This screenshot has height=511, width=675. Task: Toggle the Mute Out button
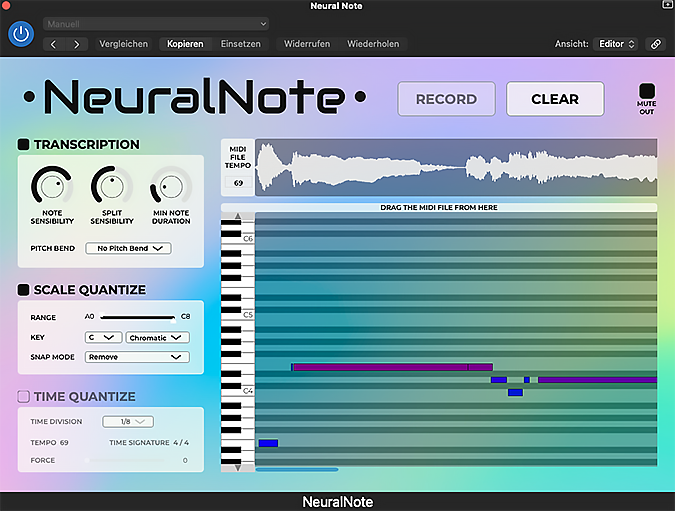click(x=647, y=91)
